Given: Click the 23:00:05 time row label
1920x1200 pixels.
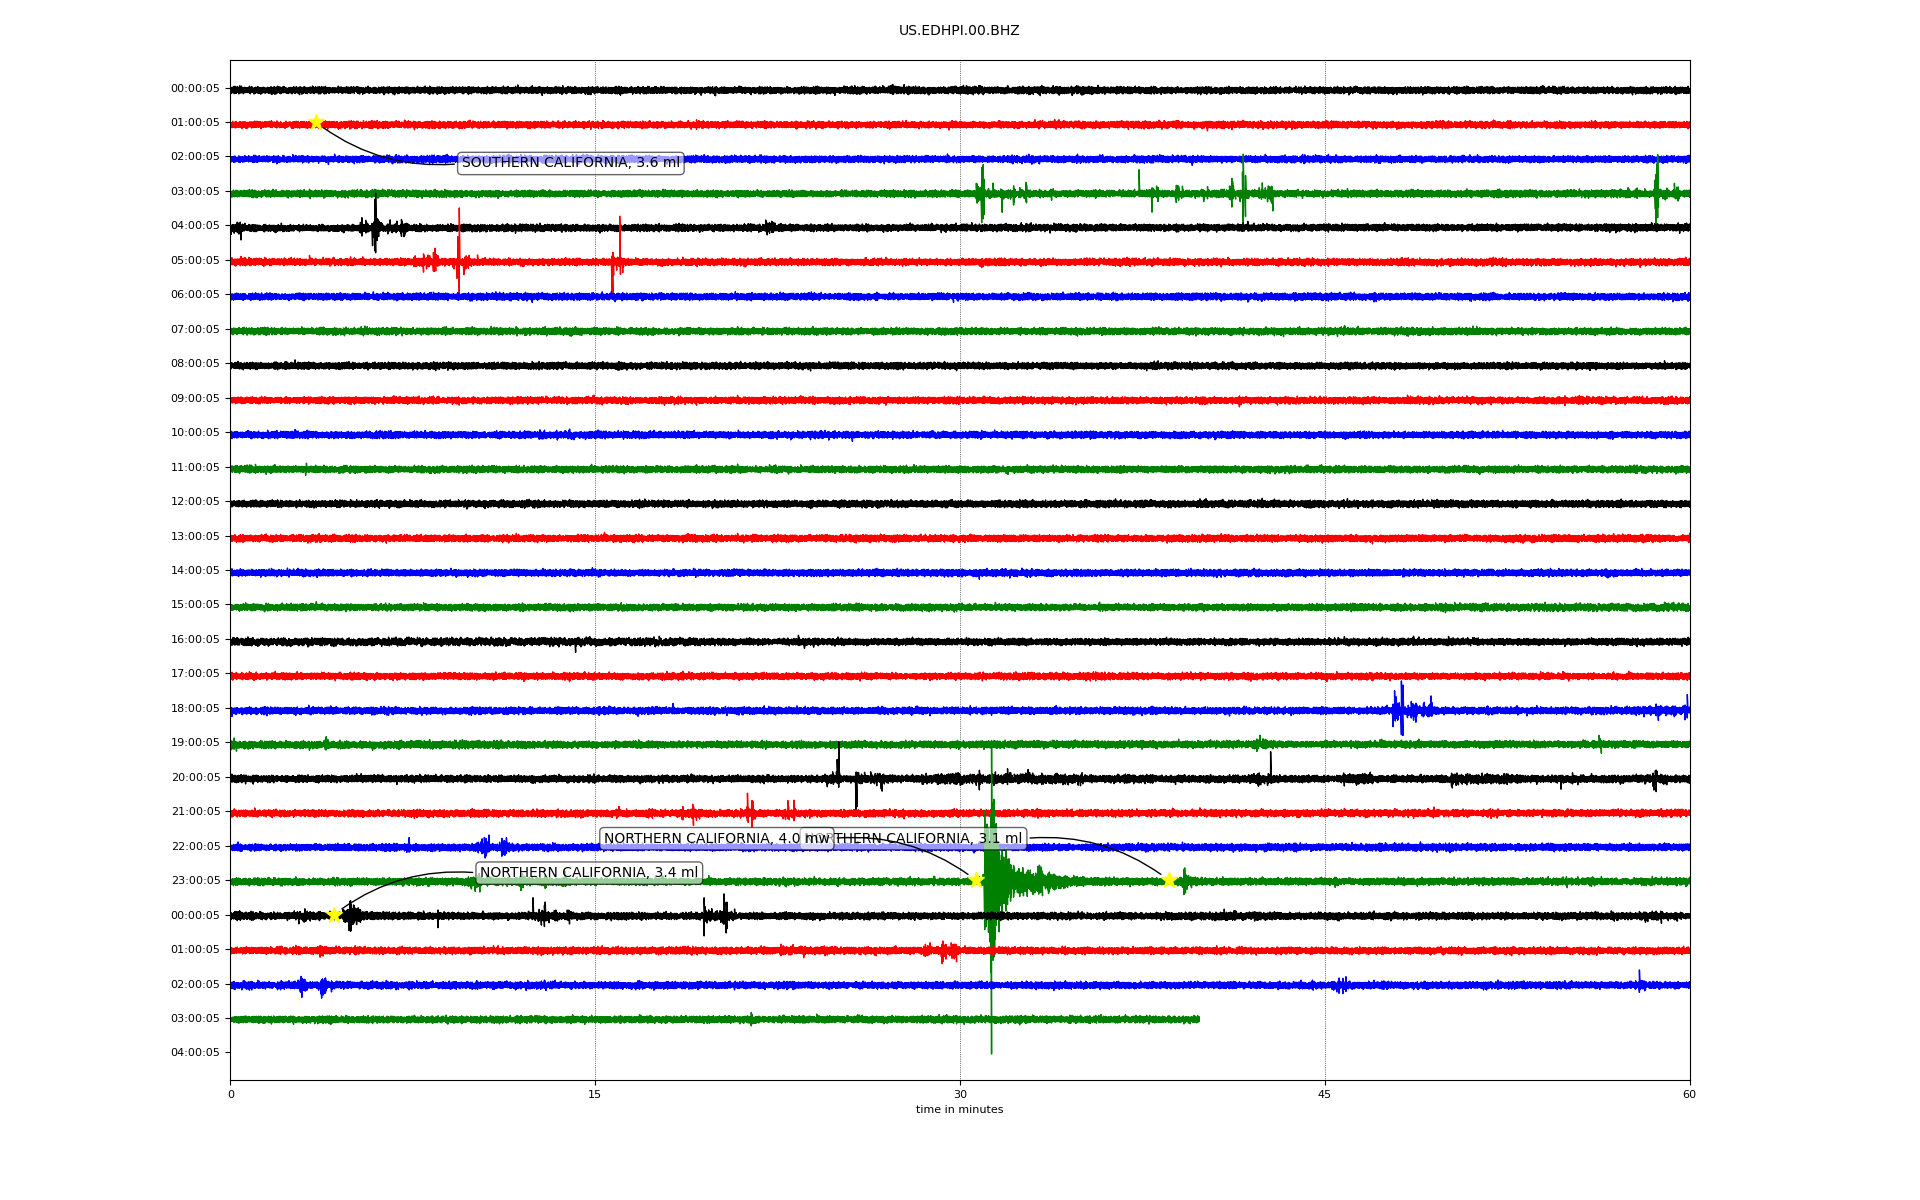Looking at the screenshot, I should click(195, 881).
